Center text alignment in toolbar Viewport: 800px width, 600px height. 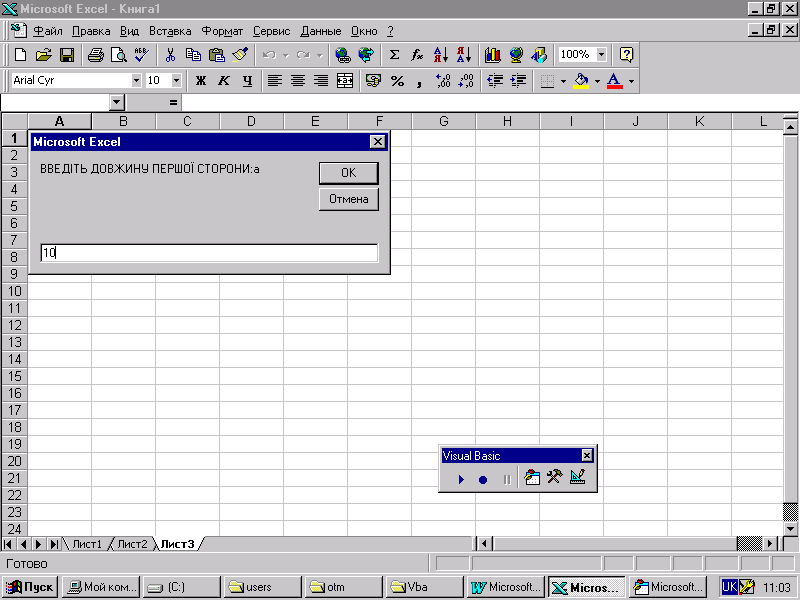(x=298, y=81)
